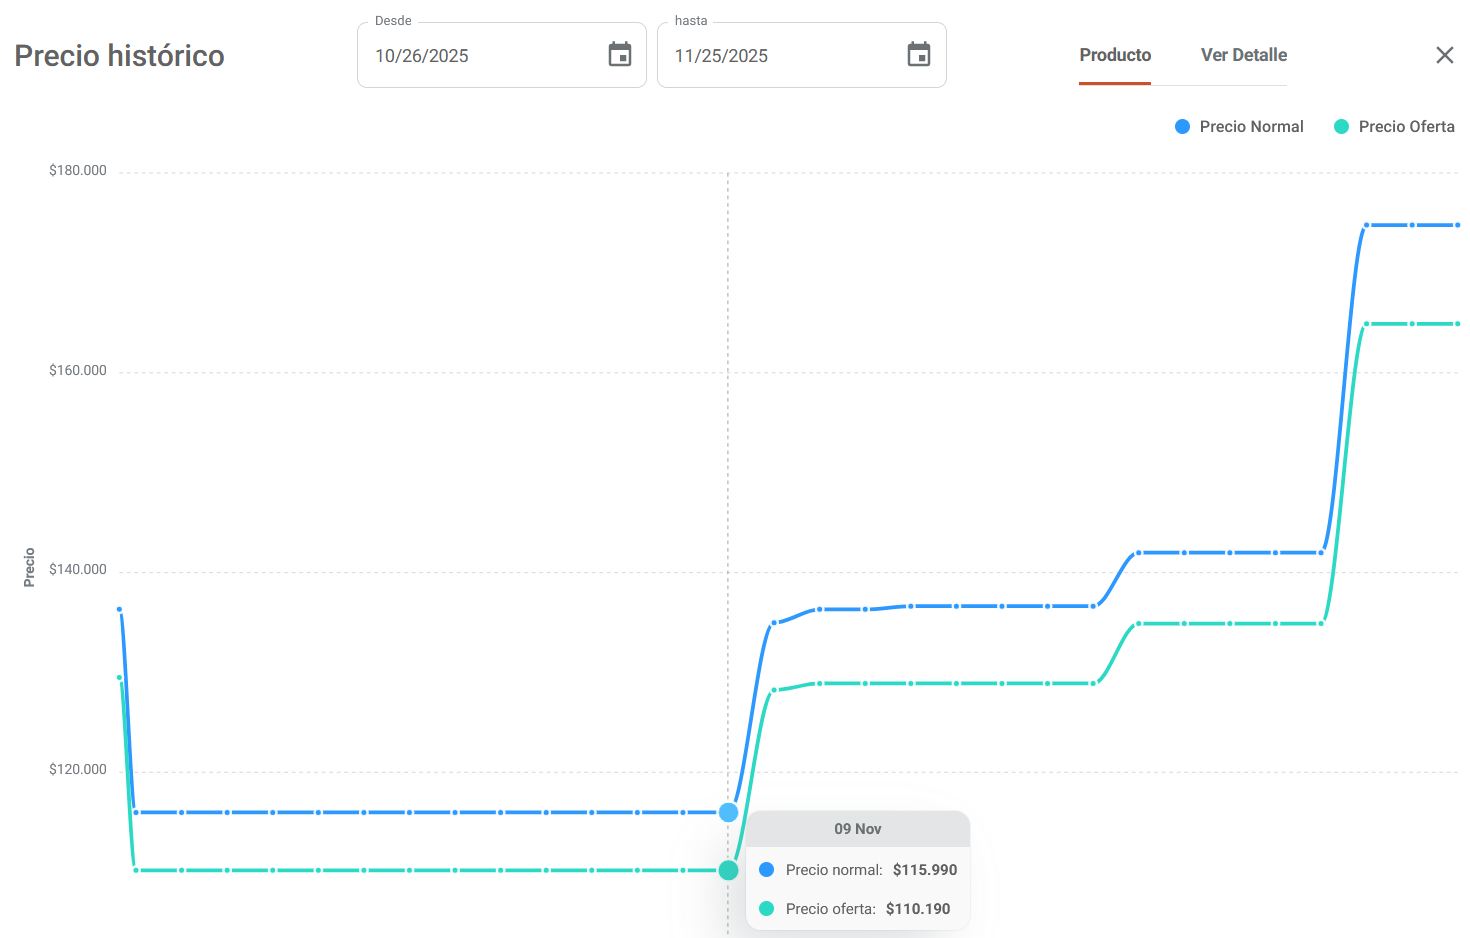Toggle the Precio Oferta legend series

tap(1394, 127)
